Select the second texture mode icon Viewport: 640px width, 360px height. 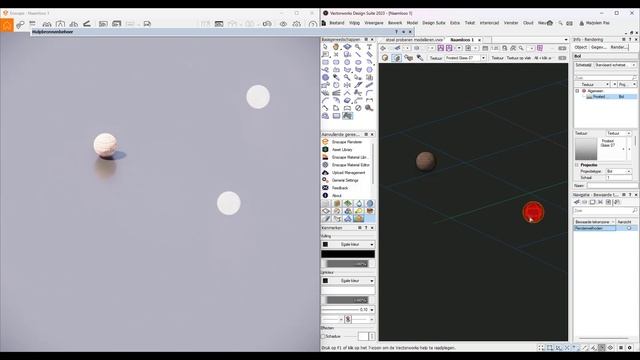(x=396, y=58)
